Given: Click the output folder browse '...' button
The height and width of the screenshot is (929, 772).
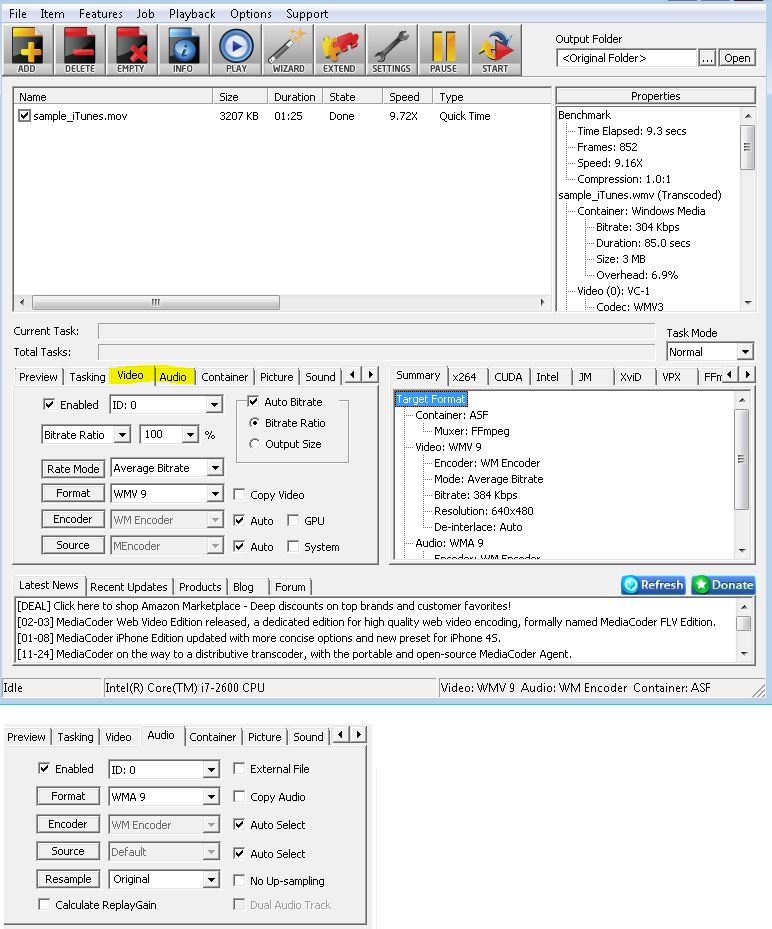Looking at the screenshot, I should point(707,58).
